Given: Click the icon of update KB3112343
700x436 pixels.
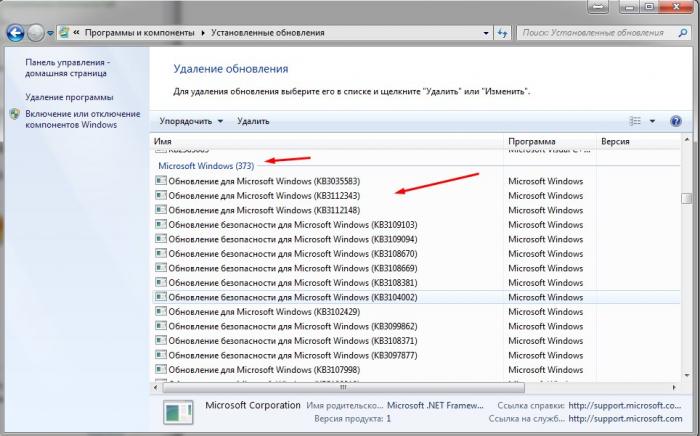Looking at the screenshot, I should (160, 196).
